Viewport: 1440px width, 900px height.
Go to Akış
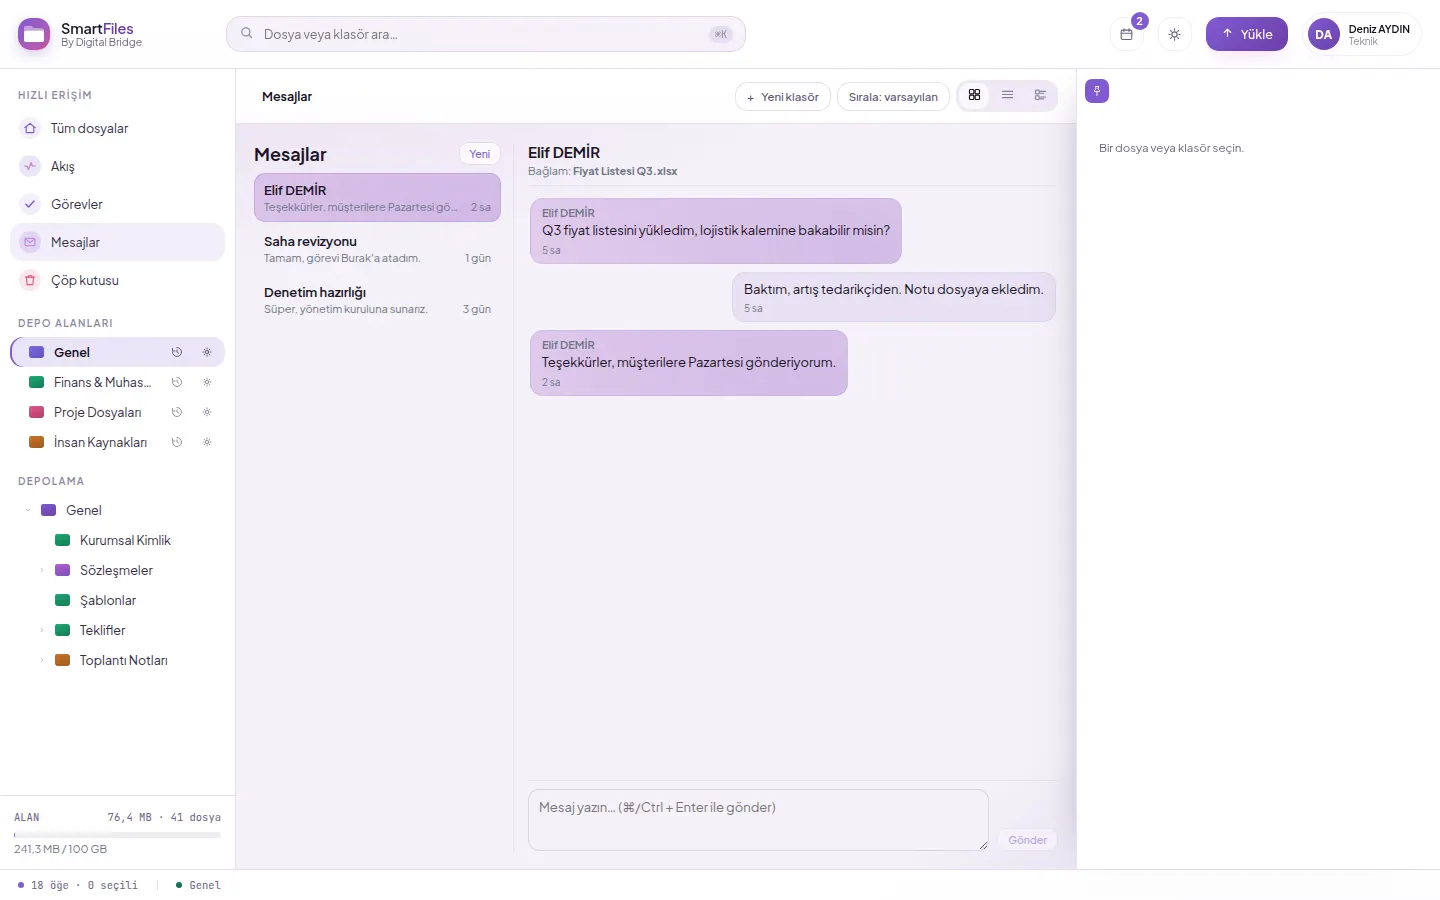[x=117, y=166]
